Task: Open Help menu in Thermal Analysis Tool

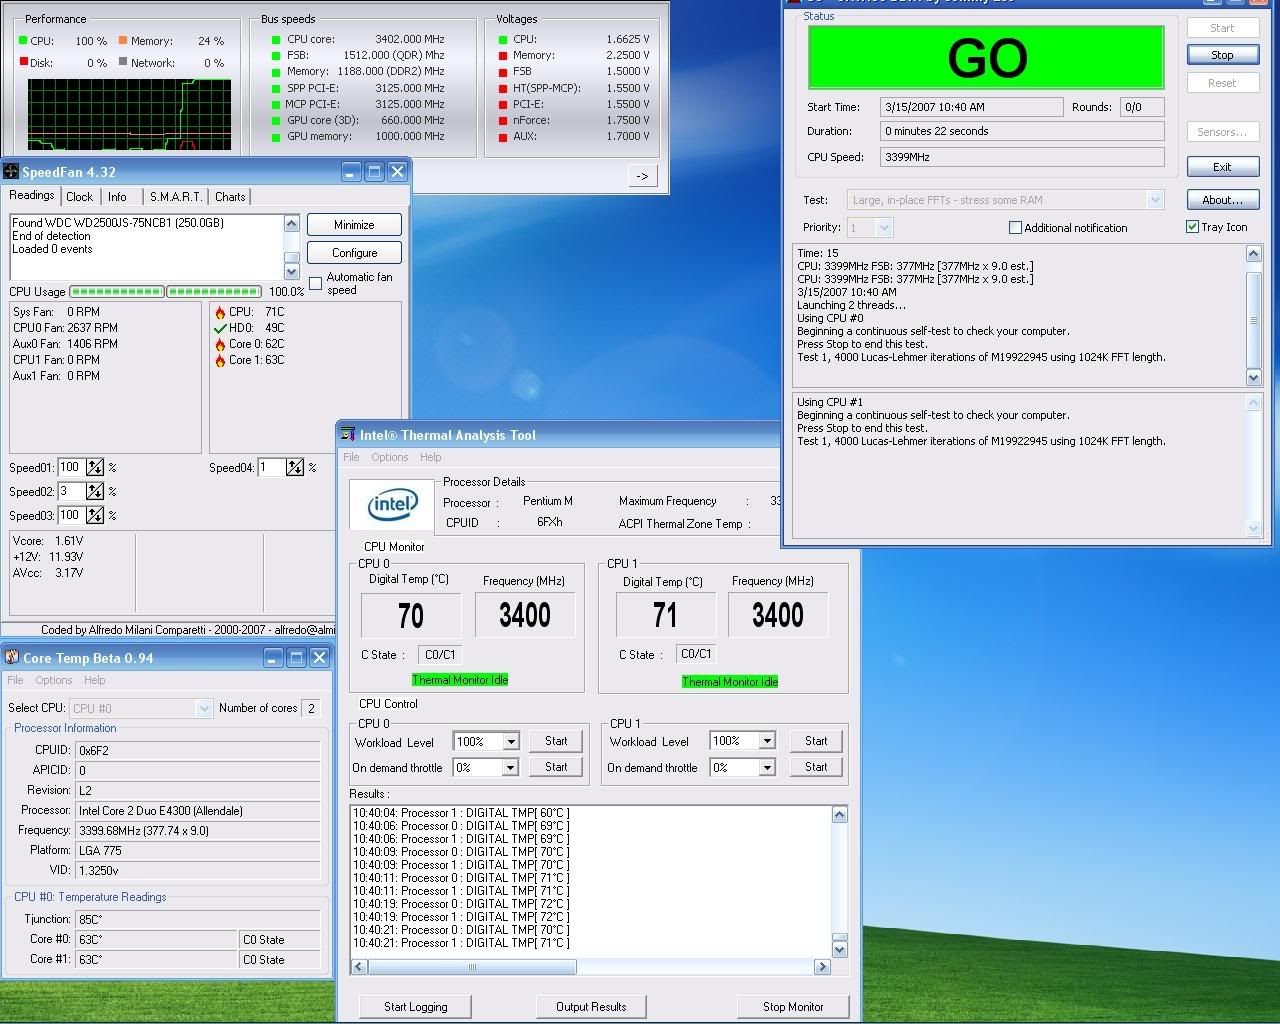Action: 431,457
